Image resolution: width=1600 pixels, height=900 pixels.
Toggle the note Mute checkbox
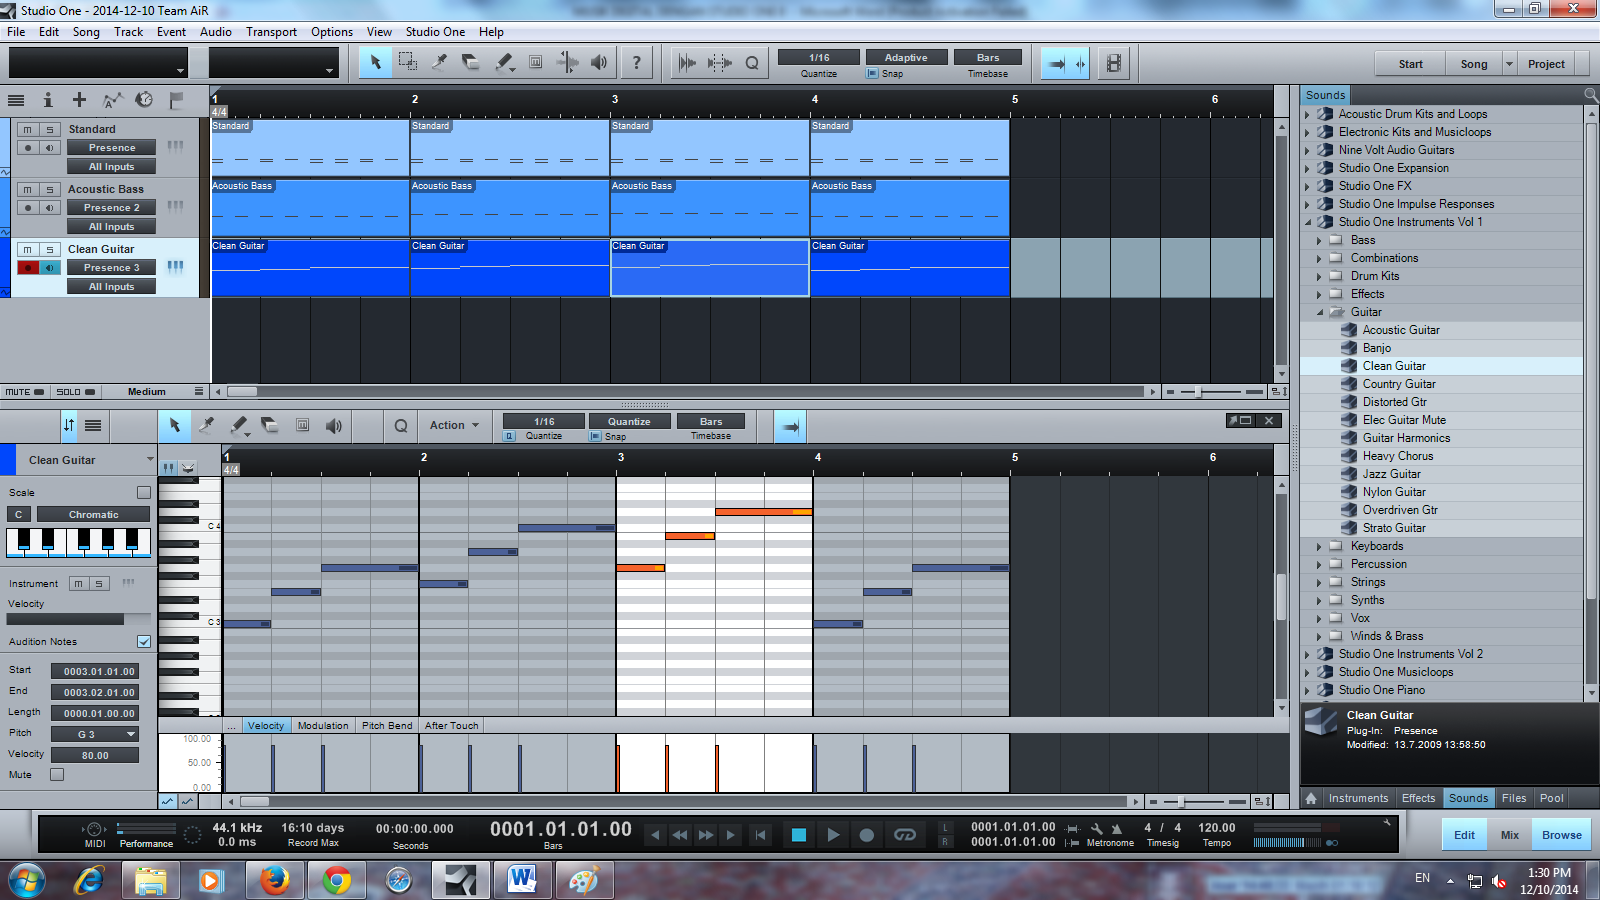(57, 774)
